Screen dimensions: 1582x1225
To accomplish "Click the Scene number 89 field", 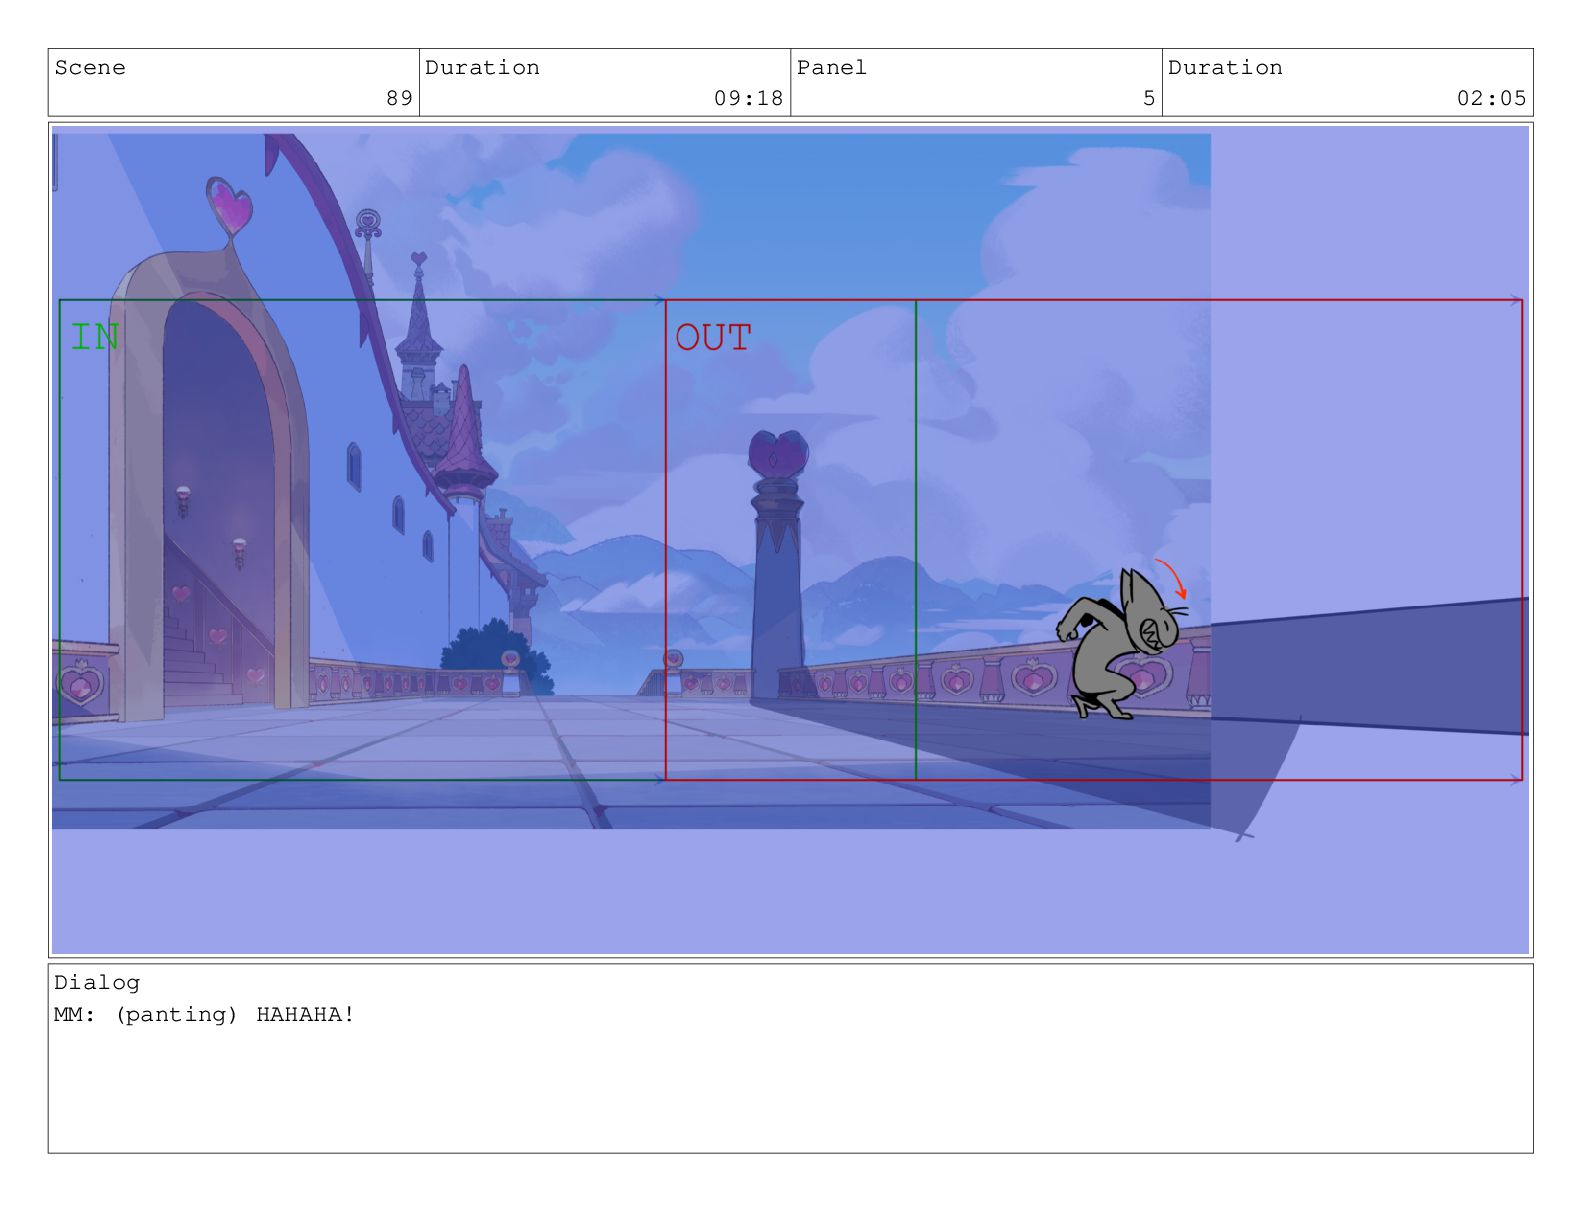I will (x=399, y=98).
